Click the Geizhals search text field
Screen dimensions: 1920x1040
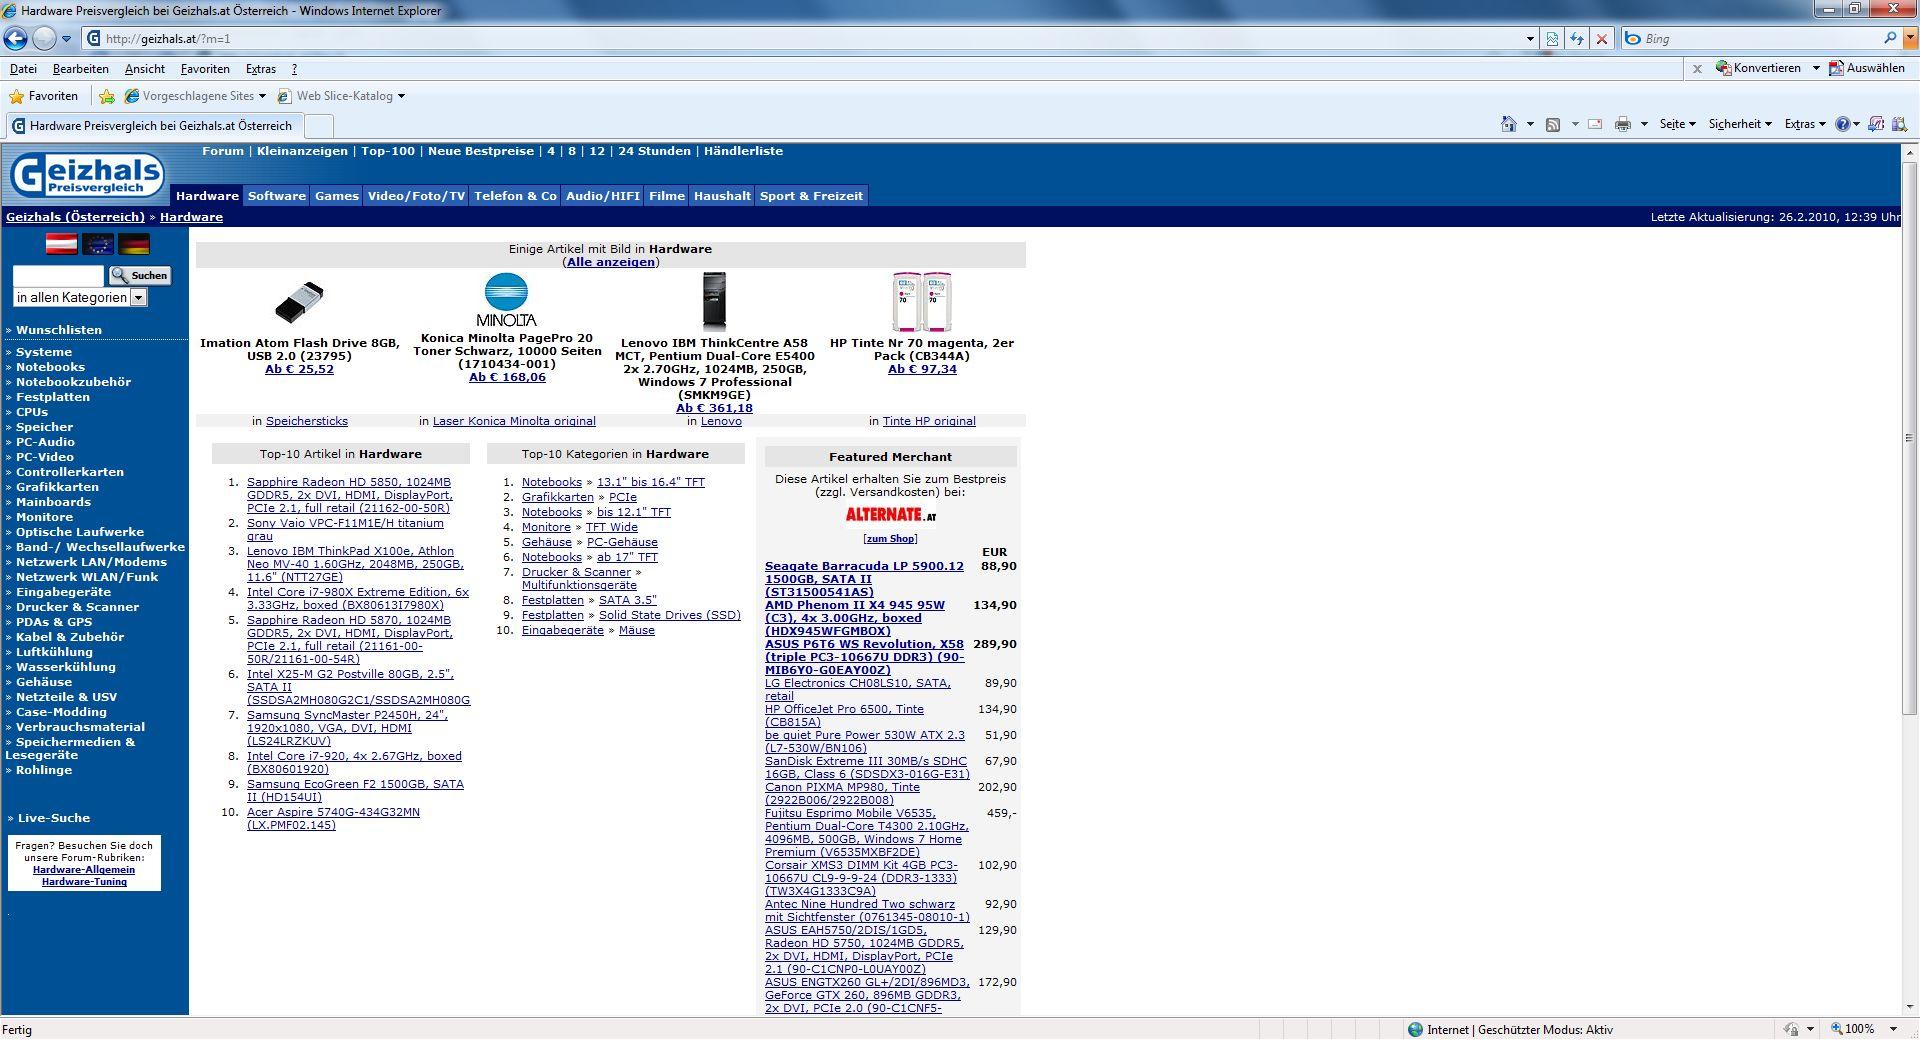[x=58, y=275]
